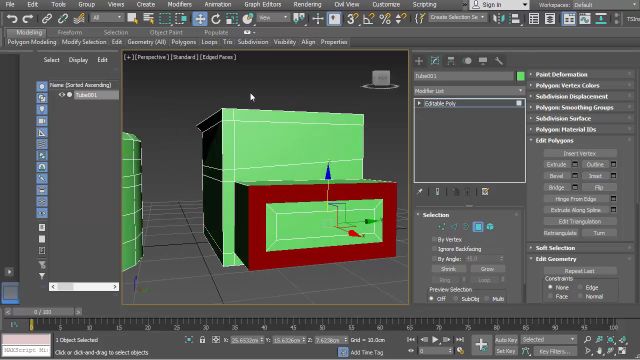Click the Hinge From Edge button
Screen dimensions: 640x360
click(576, 199)
